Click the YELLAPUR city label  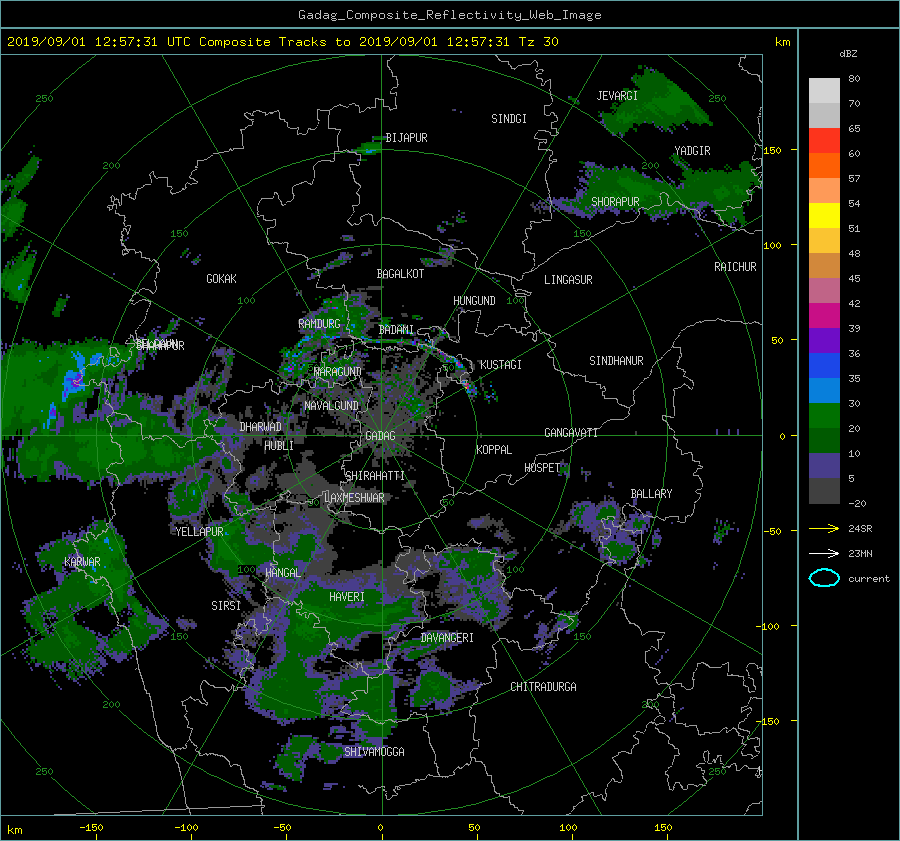[200, 532]
